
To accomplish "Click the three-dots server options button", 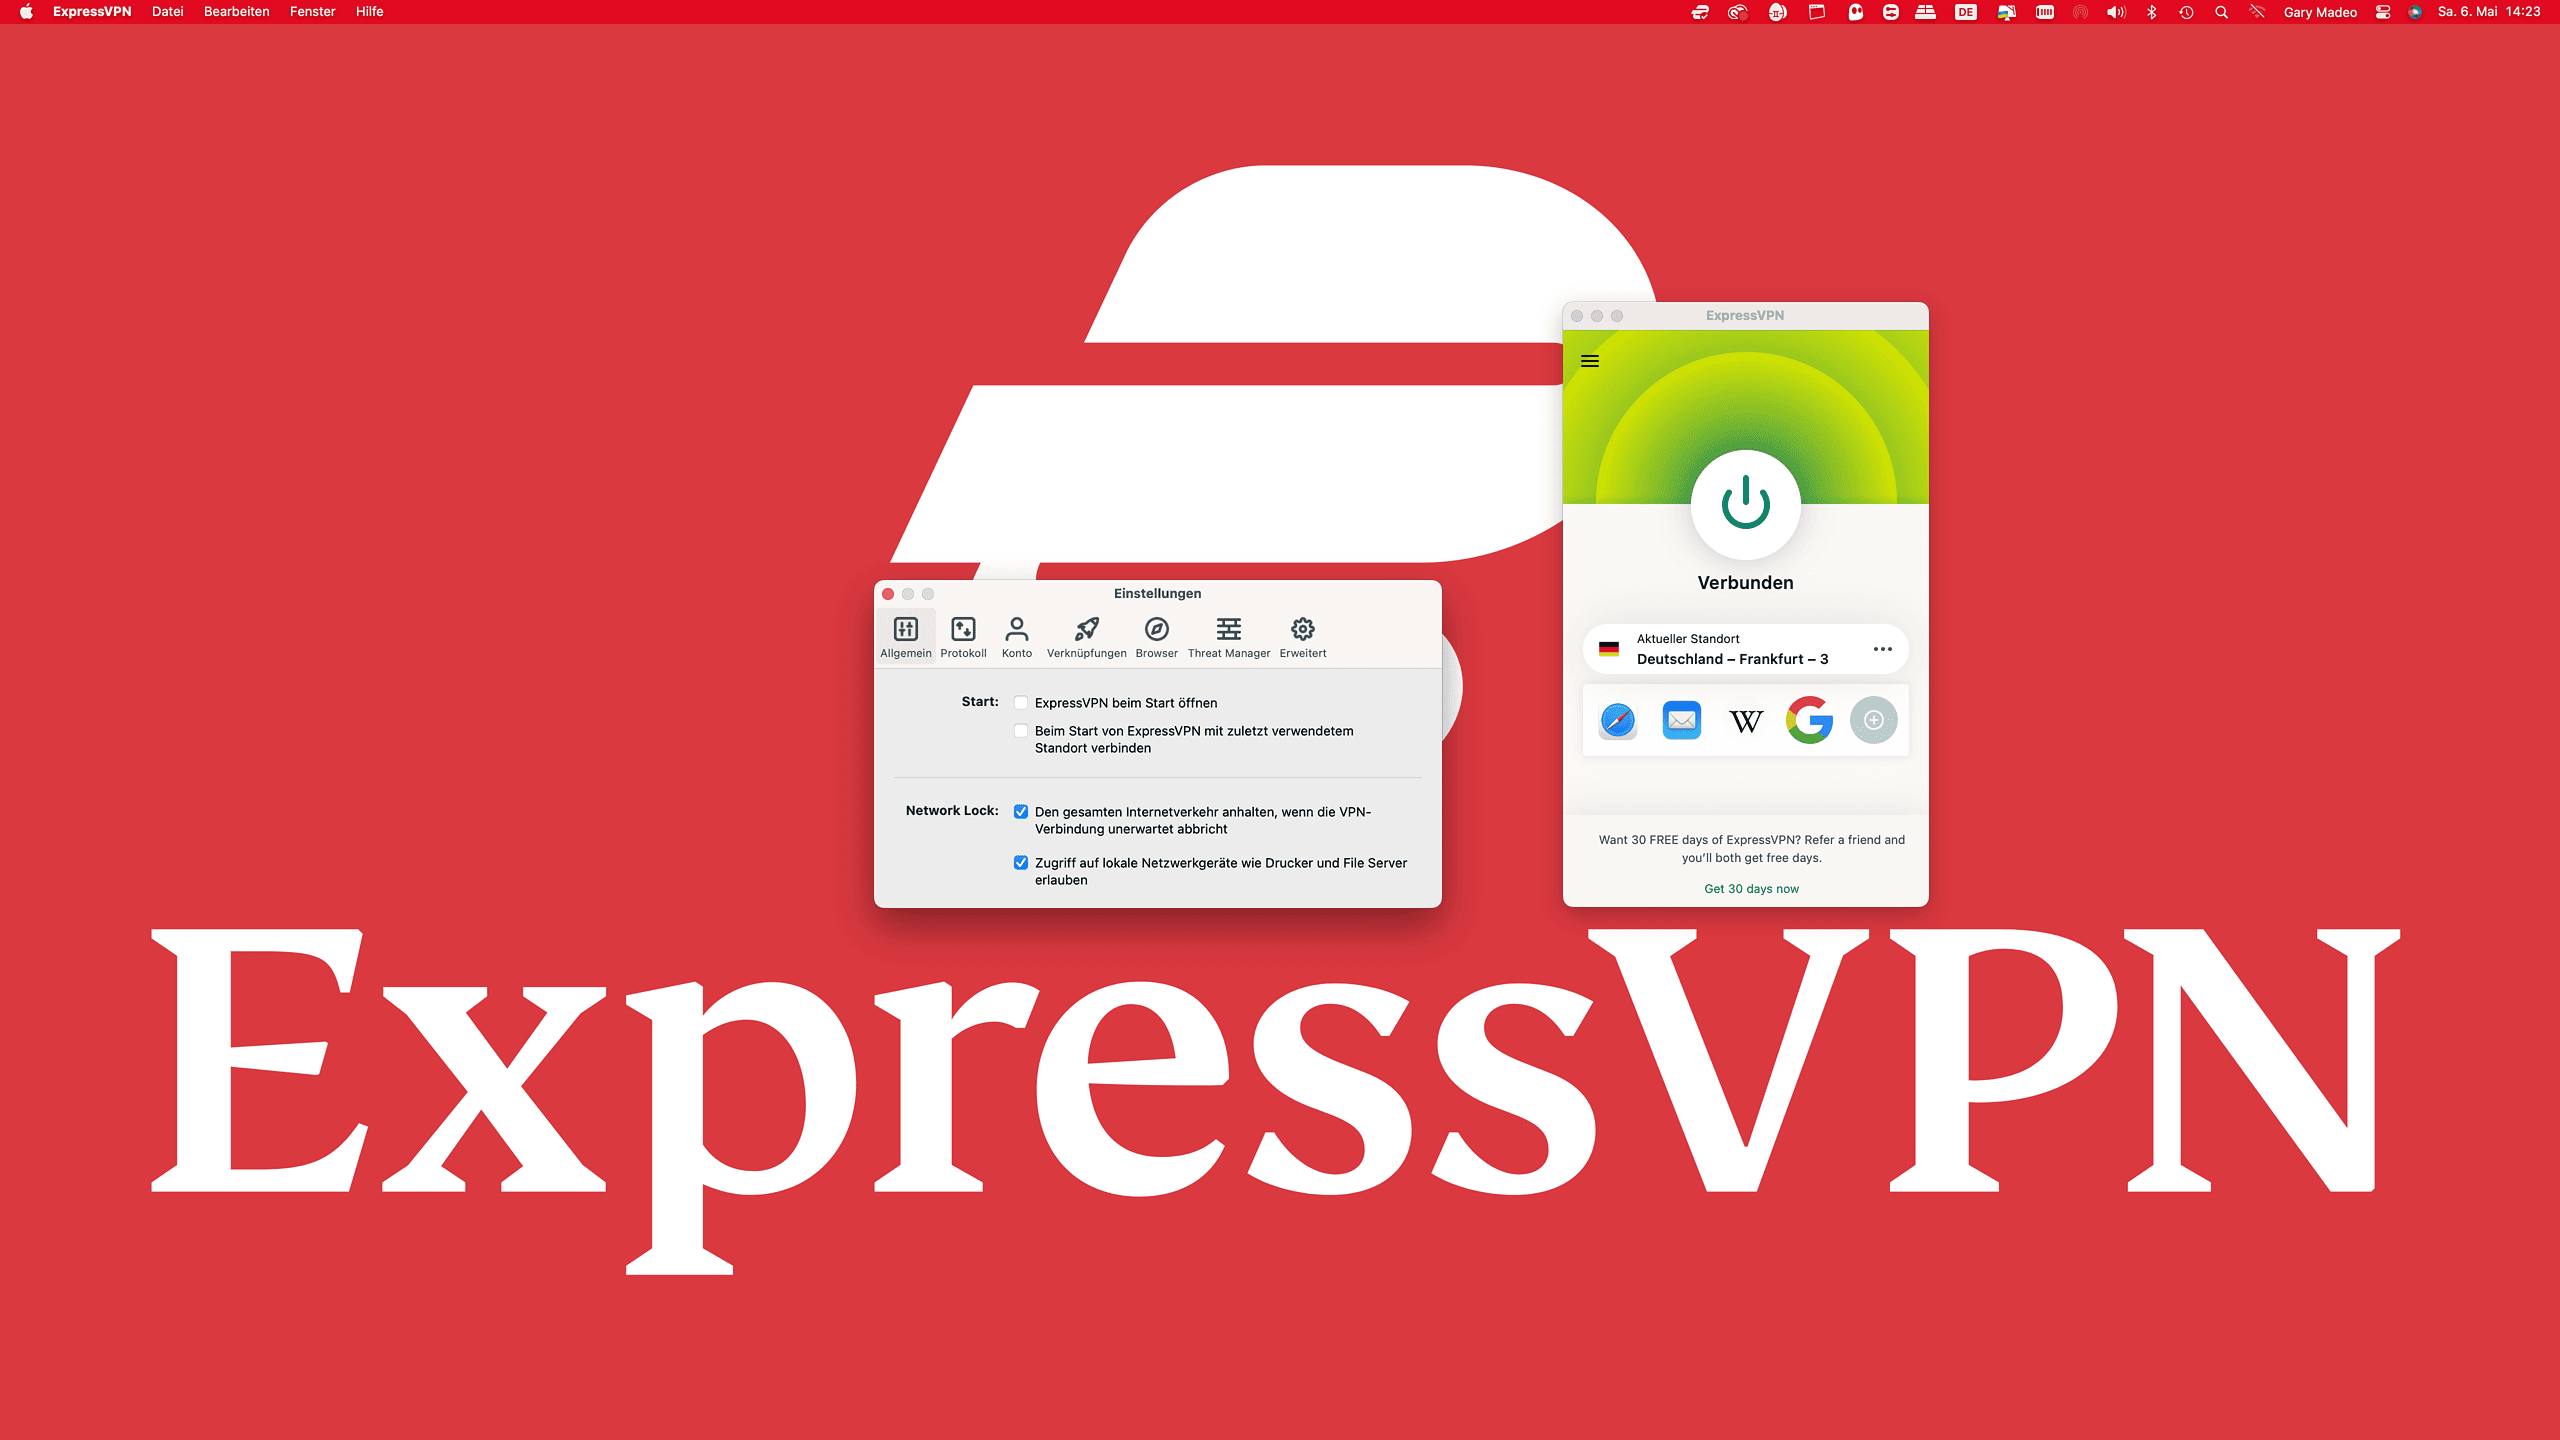I will click(1883, 649).
